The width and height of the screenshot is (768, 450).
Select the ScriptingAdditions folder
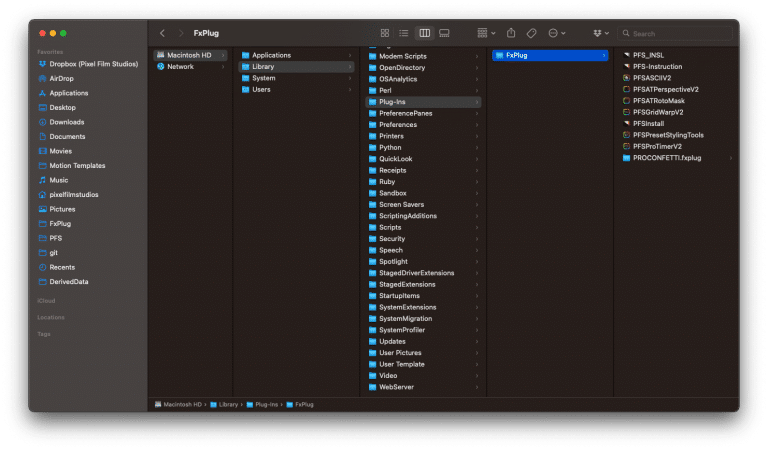click(423, 216)
